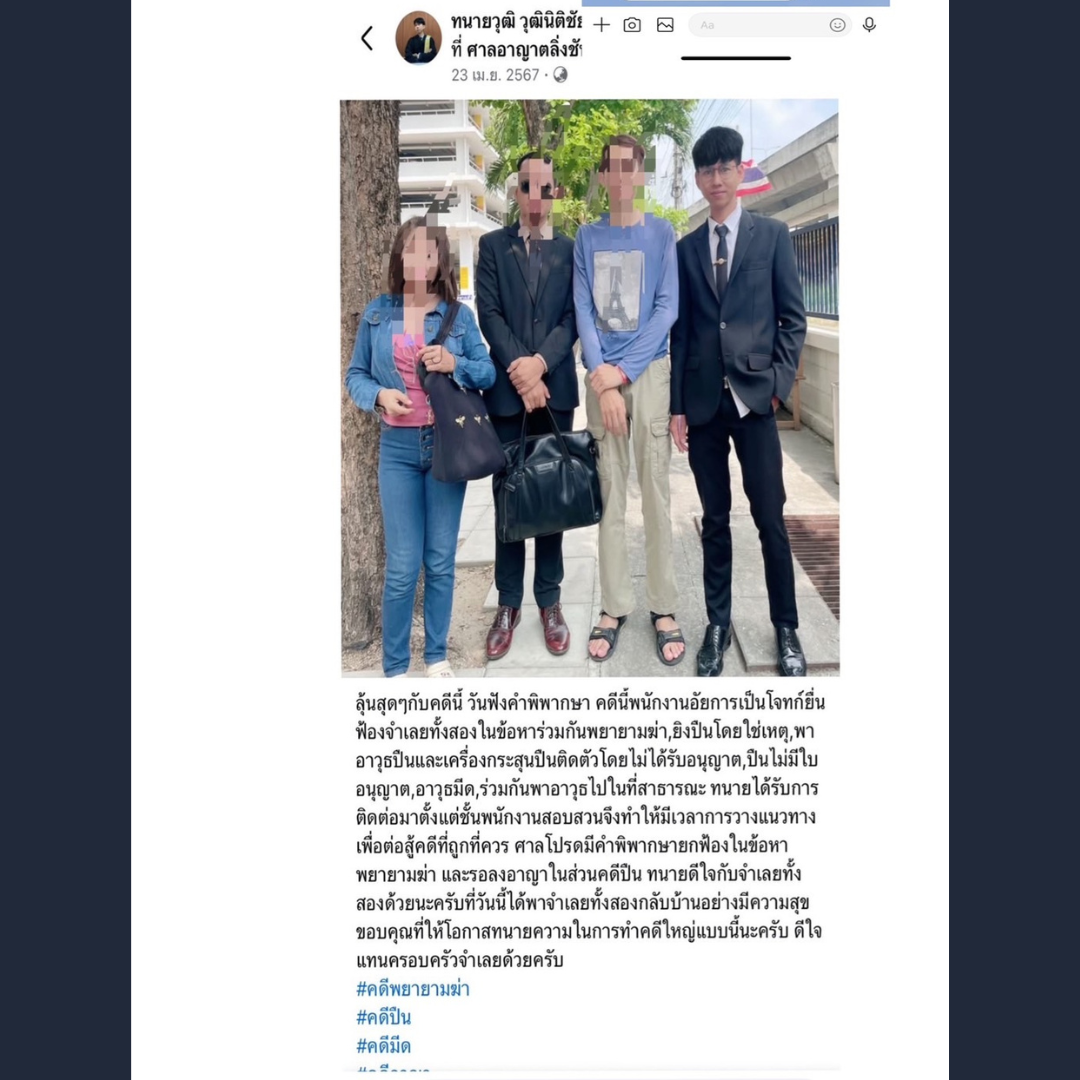Screen dimensions: 1080x1080
Task: Open hashtag #คดีพยายามฆ่า
Action: click(412, 989)
